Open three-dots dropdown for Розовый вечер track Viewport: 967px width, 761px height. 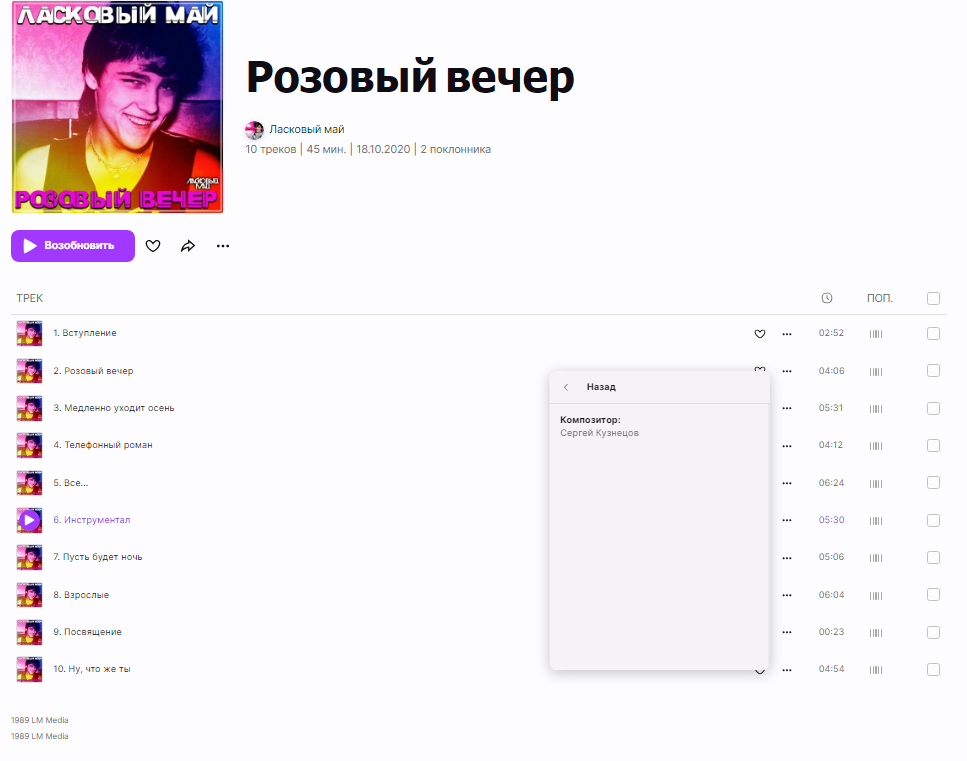(x=787, y=371)
